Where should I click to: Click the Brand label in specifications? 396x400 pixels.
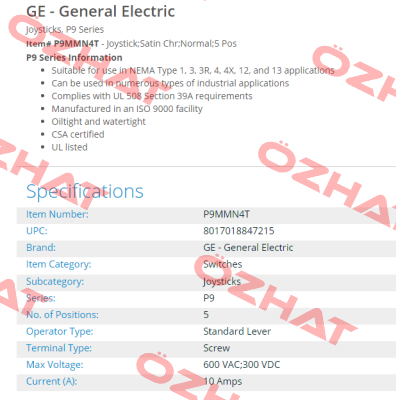41,248
